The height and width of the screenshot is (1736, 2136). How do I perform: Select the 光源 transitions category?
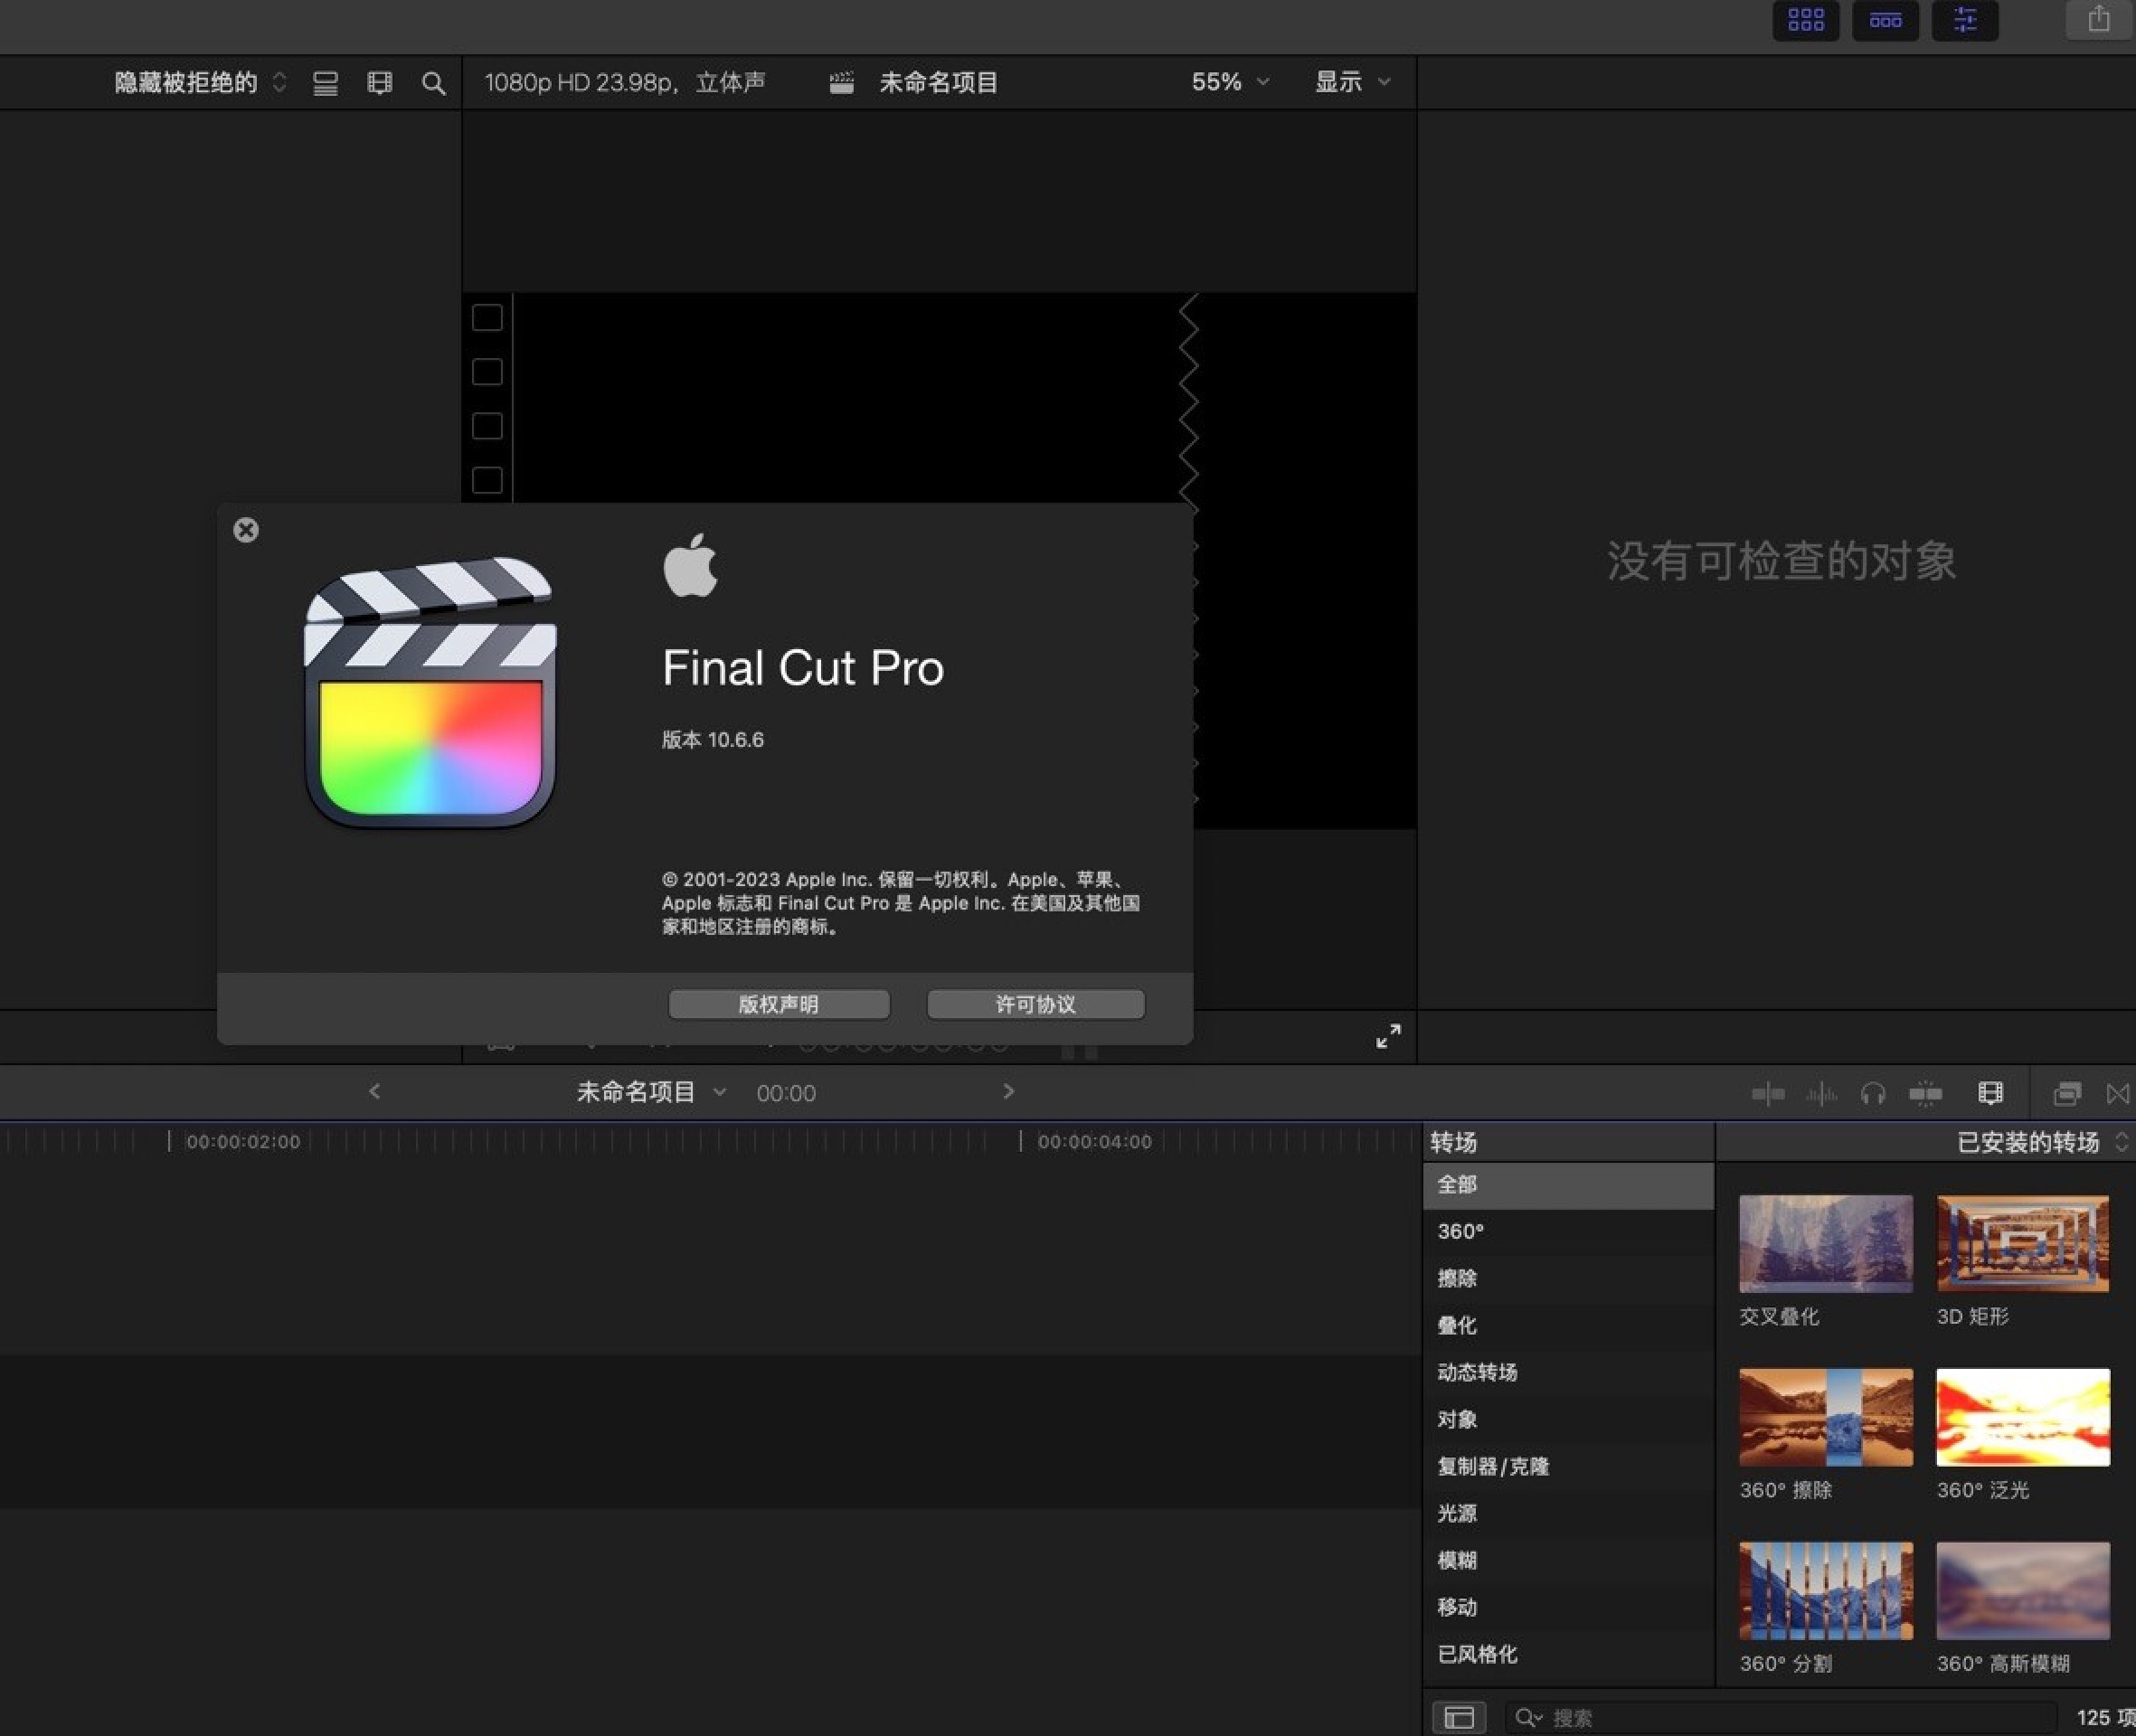[x=1568, y=1514]
